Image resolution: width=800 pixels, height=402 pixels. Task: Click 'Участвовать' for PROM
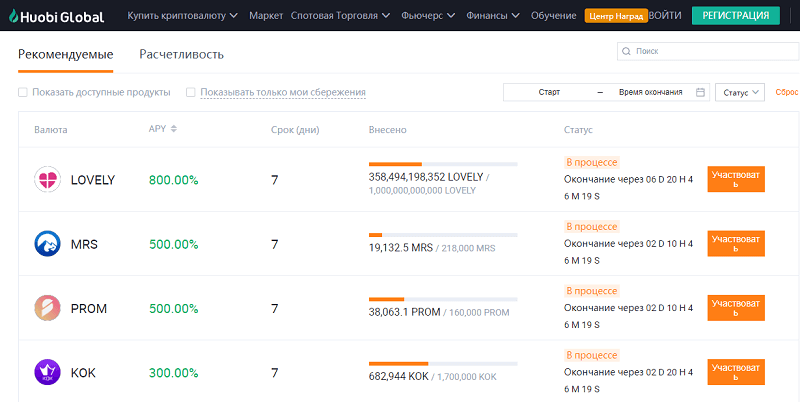click(736, 308)
